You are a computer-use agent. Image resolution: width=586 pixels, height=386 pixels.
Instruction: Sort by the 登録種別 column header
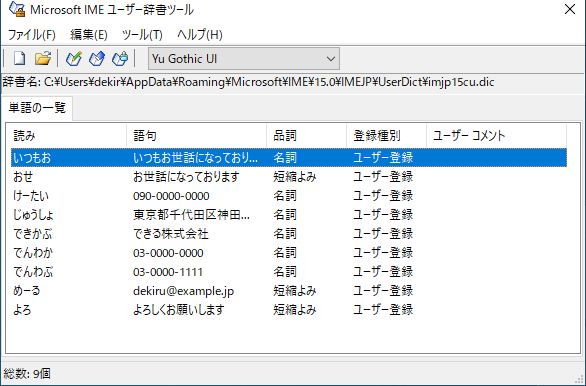[386, 136]
